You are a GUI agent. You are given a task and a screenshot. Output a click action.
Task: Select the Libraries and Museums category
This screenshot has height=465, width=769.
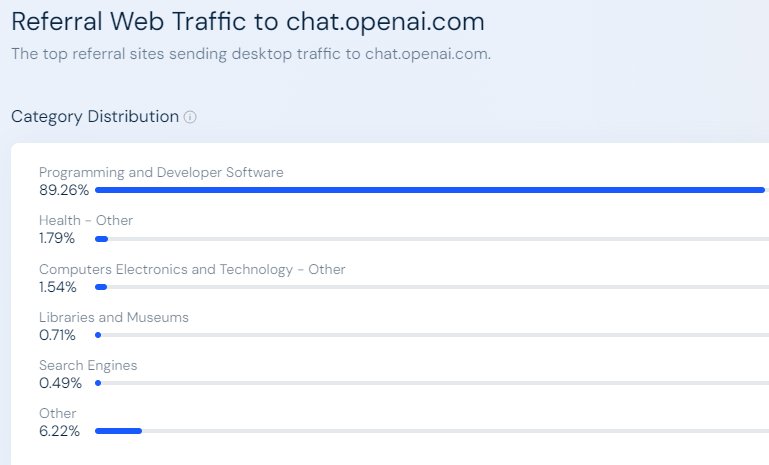click(113, 317)
